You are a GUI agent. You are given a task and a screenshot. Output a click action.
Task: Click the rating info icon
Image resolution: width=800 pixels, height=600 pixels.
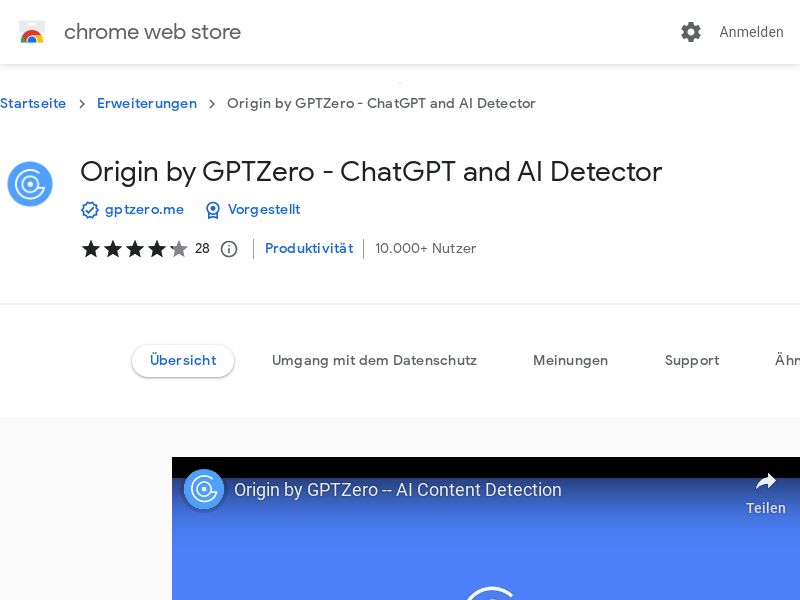click(x=229, y=249)
